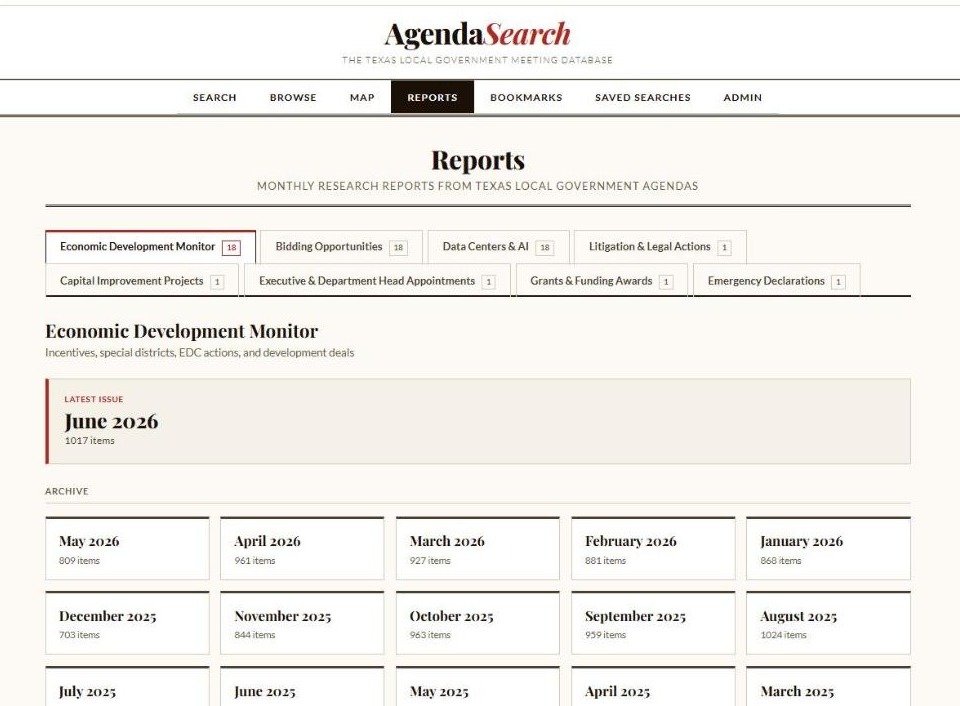
Task: Open the January 2026 archive card
Action: click(828, 549)
